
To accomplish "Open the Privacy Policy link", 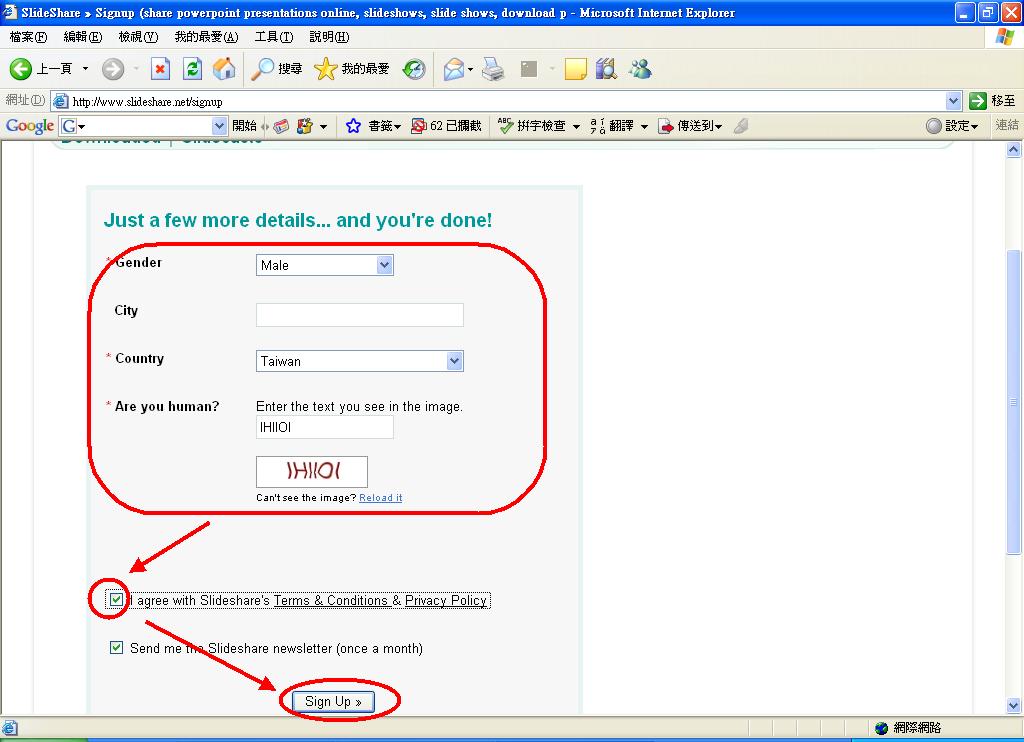I will point(445,600).
